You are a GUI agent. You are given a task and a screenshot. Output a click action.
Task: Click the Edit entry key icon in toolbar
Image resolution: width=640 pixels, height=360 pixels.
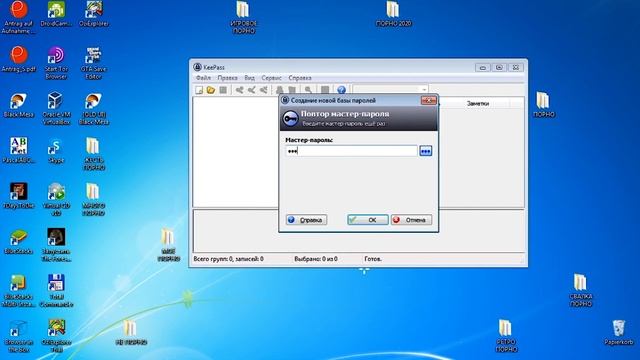[252, 90]
